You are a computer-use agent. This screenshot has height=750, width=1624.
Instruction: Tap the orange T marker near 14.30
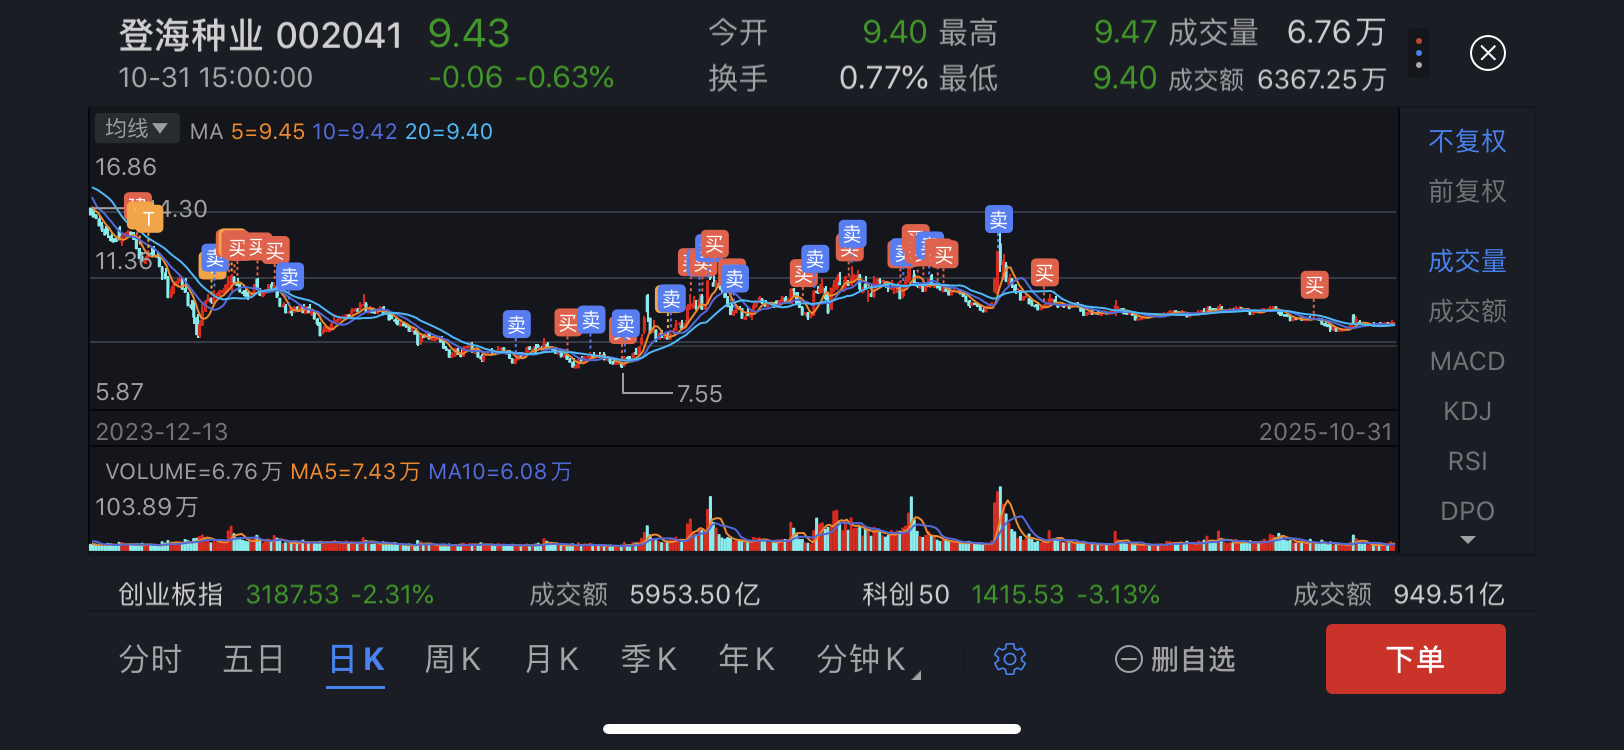(x=147, y=218)
